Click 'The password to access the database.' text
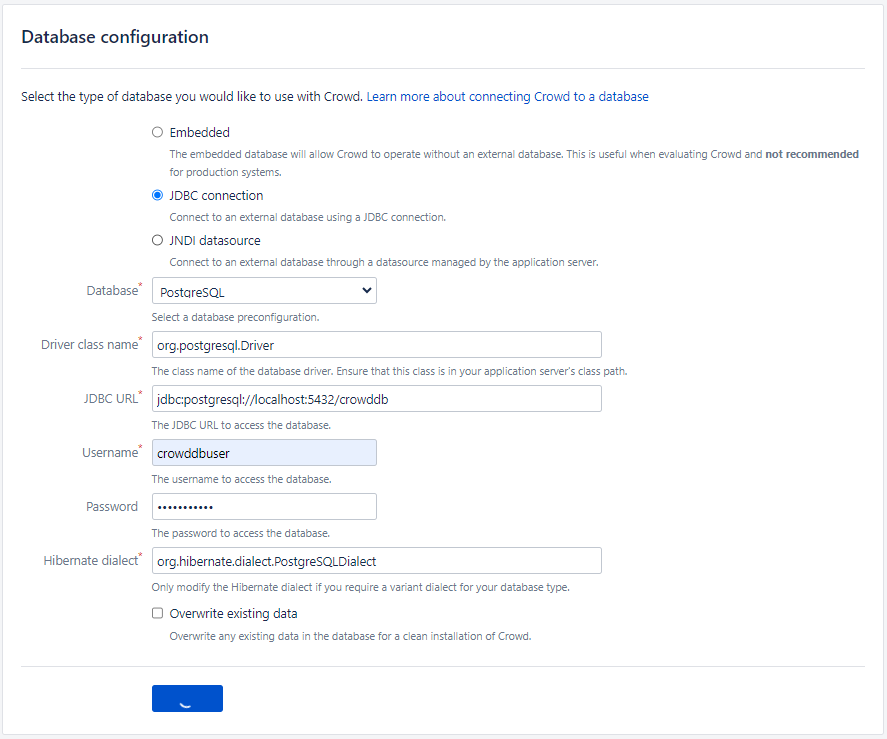The height and width of the screenshot is (739, 887). 240,534
